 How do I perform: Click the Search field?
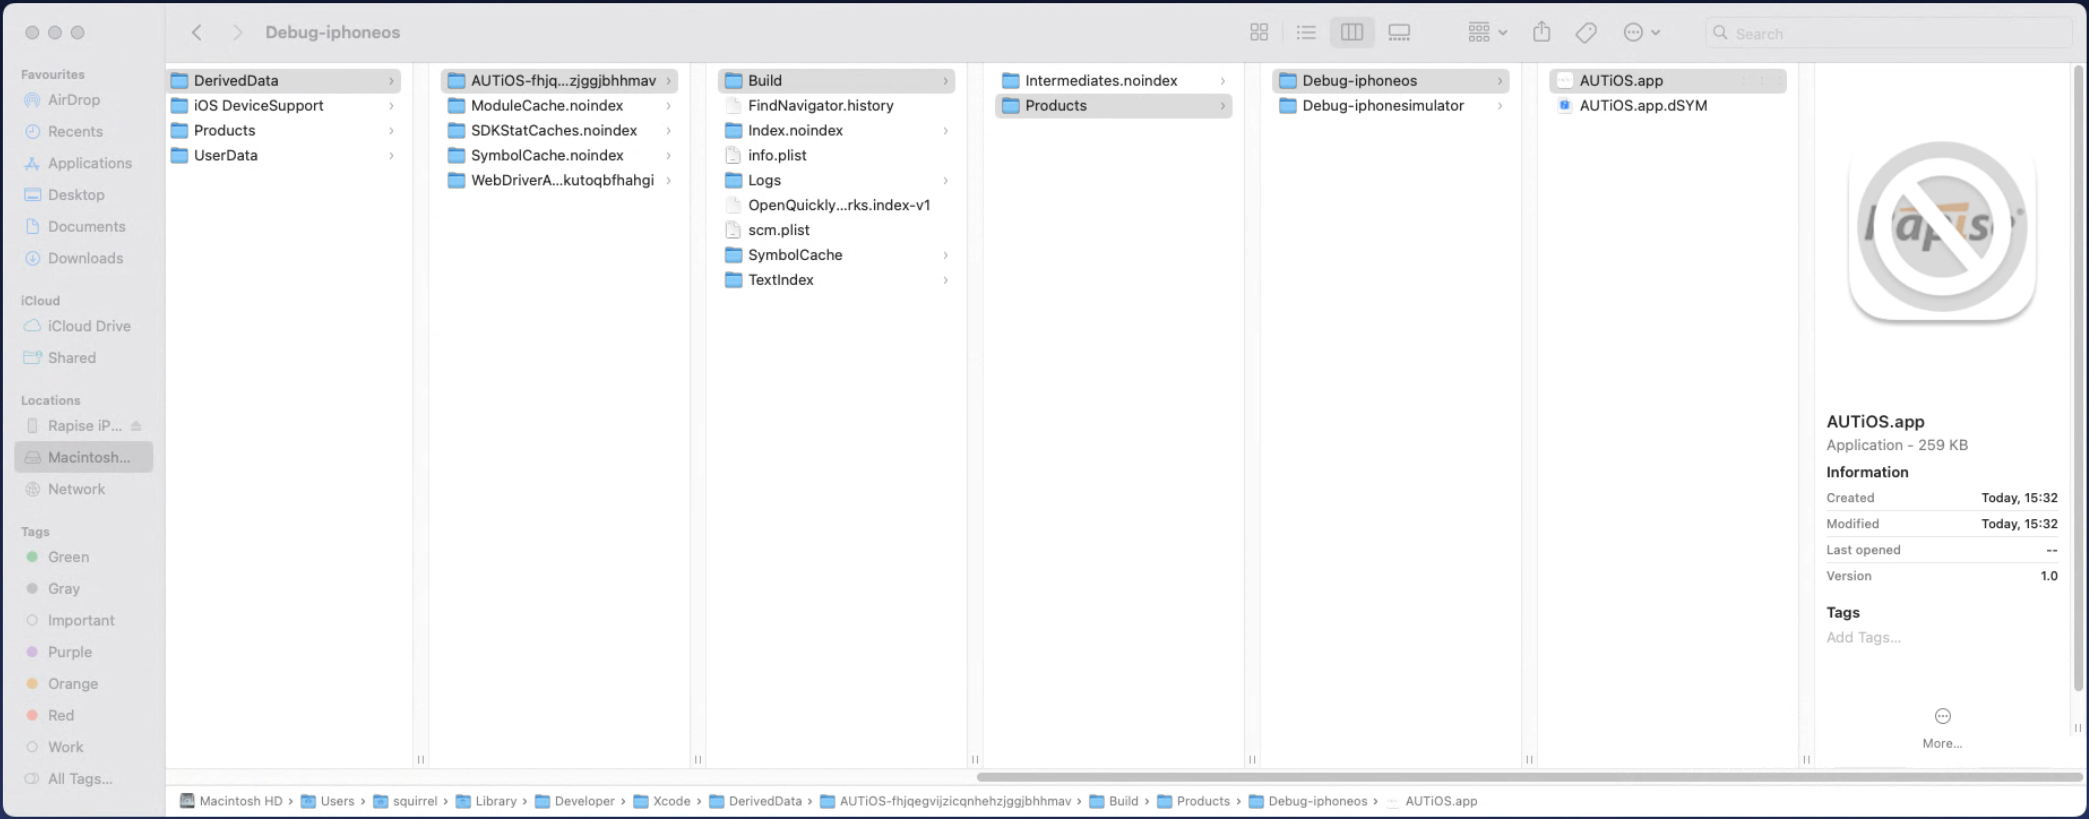tap(1890, 33)
